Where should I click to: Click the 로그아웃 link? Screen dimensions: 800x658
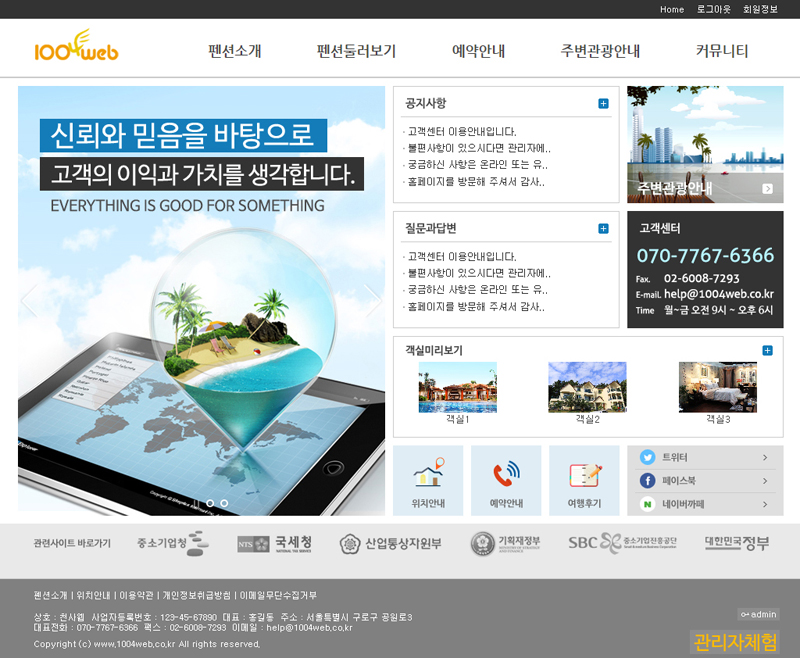[713, 9]
